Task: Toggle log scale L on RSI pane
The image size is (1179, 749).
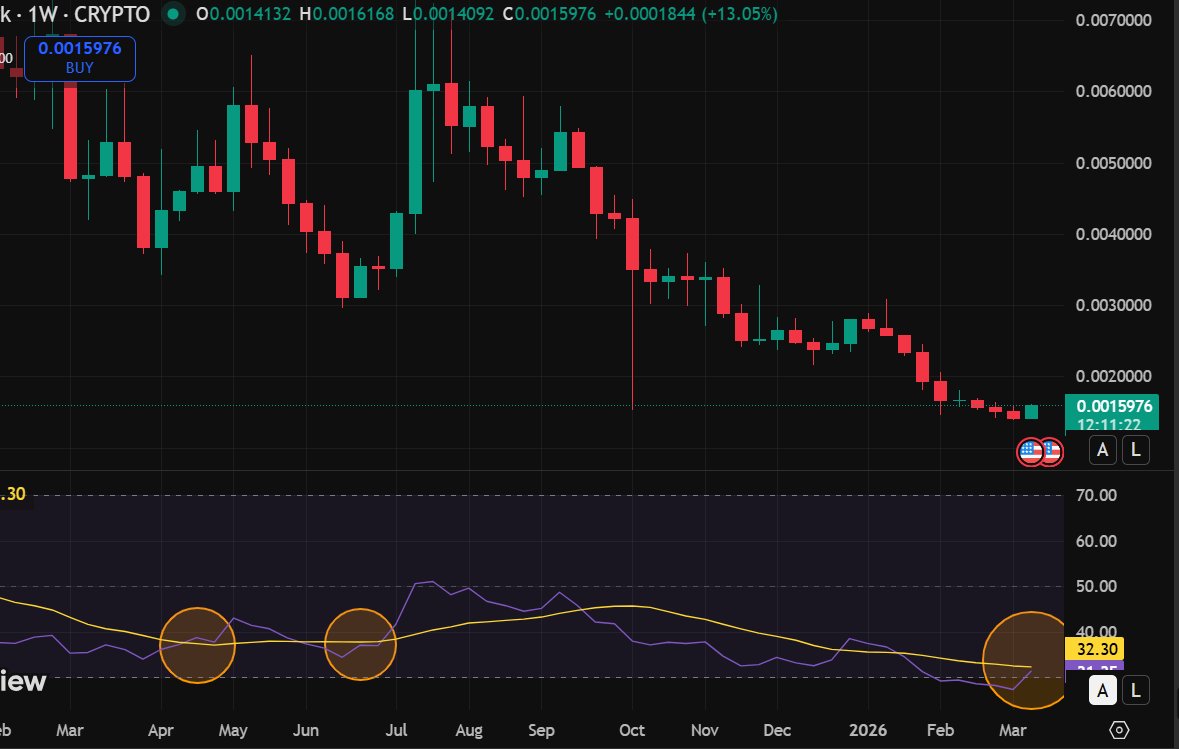Action: (x=1136, y=690)
